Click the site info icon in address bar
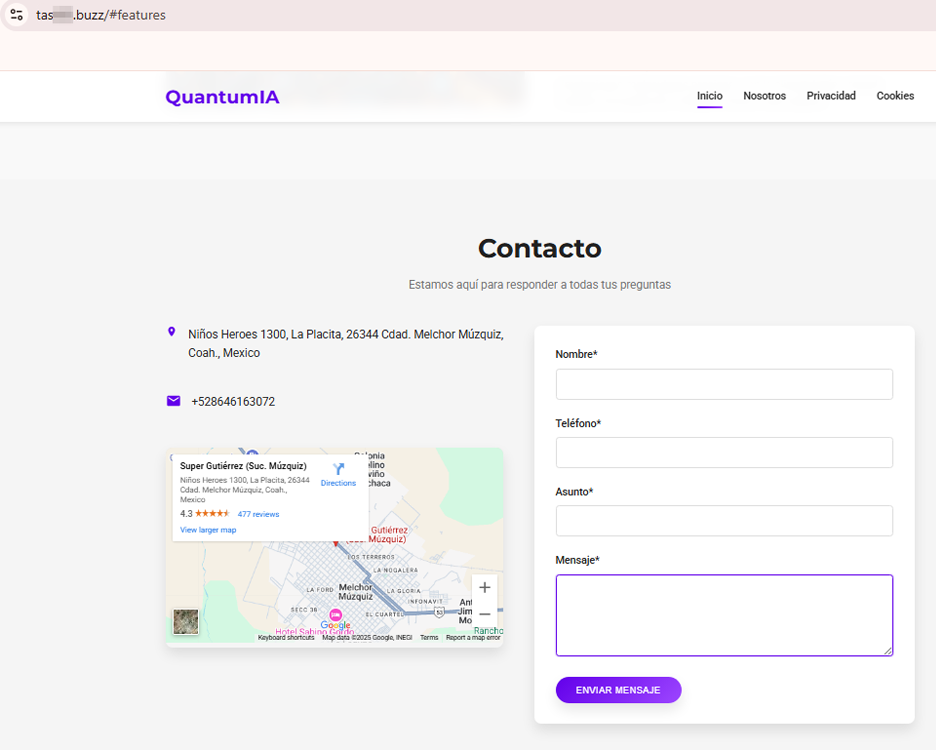Screen dimensions: 936x750 coord(16,15)
